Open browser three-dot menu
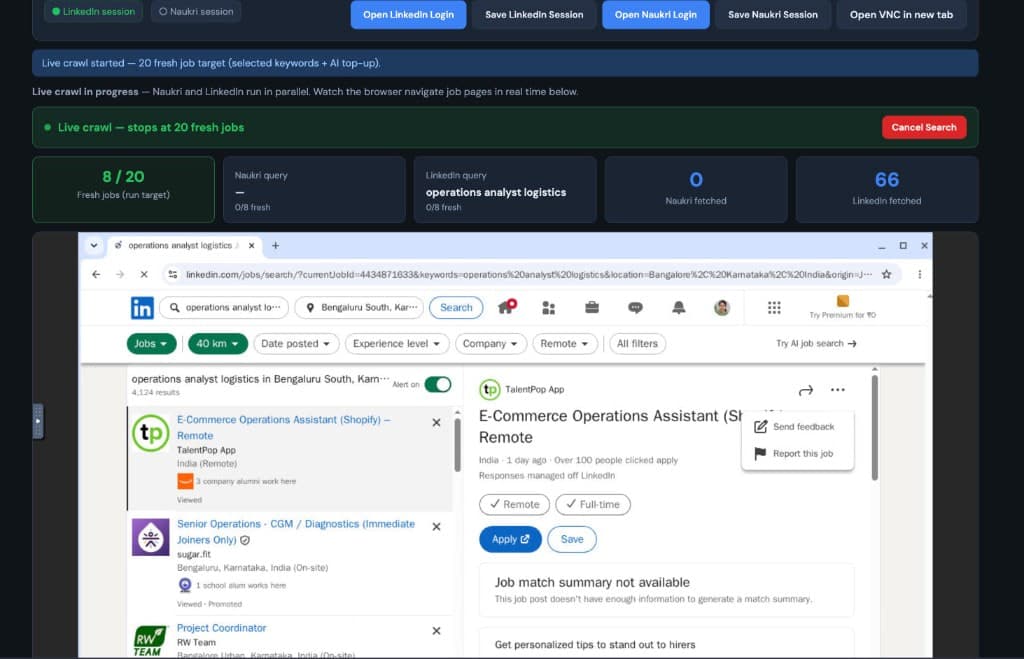The width and height of the screenshot is (1024, 659). [920, 274]
